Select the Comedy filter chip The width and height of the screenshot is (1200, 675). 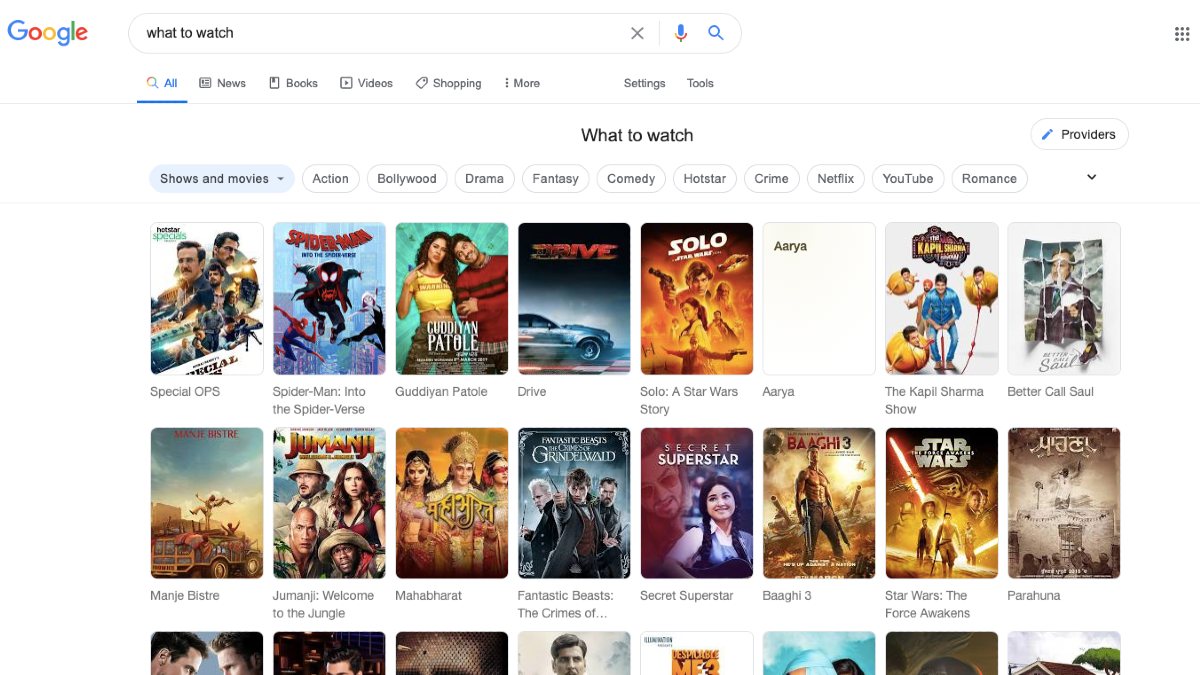pos(630,178)
